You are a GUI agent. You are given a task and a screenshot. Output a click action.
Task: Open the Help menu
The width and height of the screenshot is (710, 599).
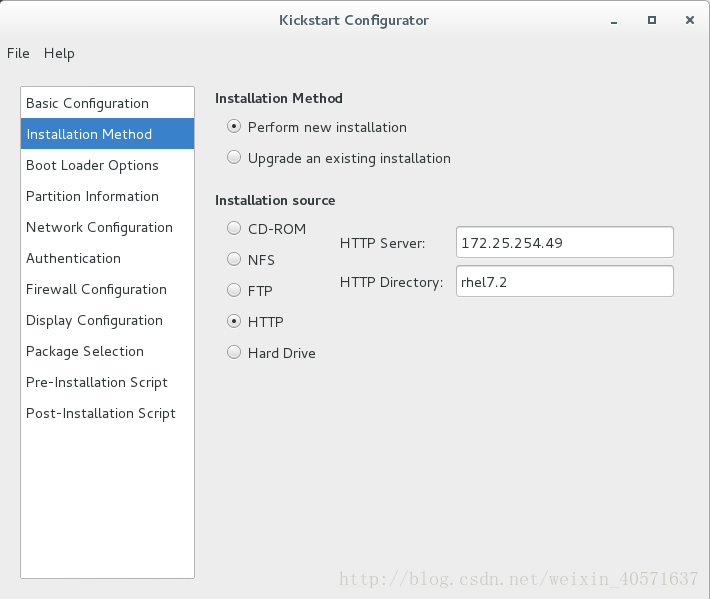tap(59, 53)
